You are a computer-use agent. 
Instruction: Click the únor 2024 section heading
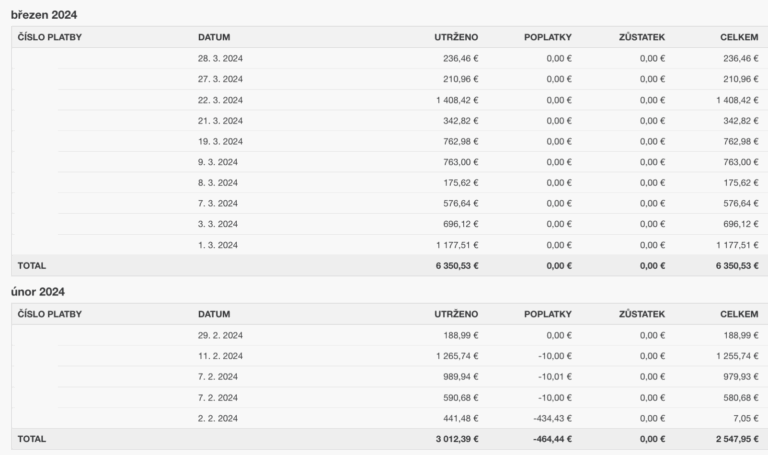[38, 292]
